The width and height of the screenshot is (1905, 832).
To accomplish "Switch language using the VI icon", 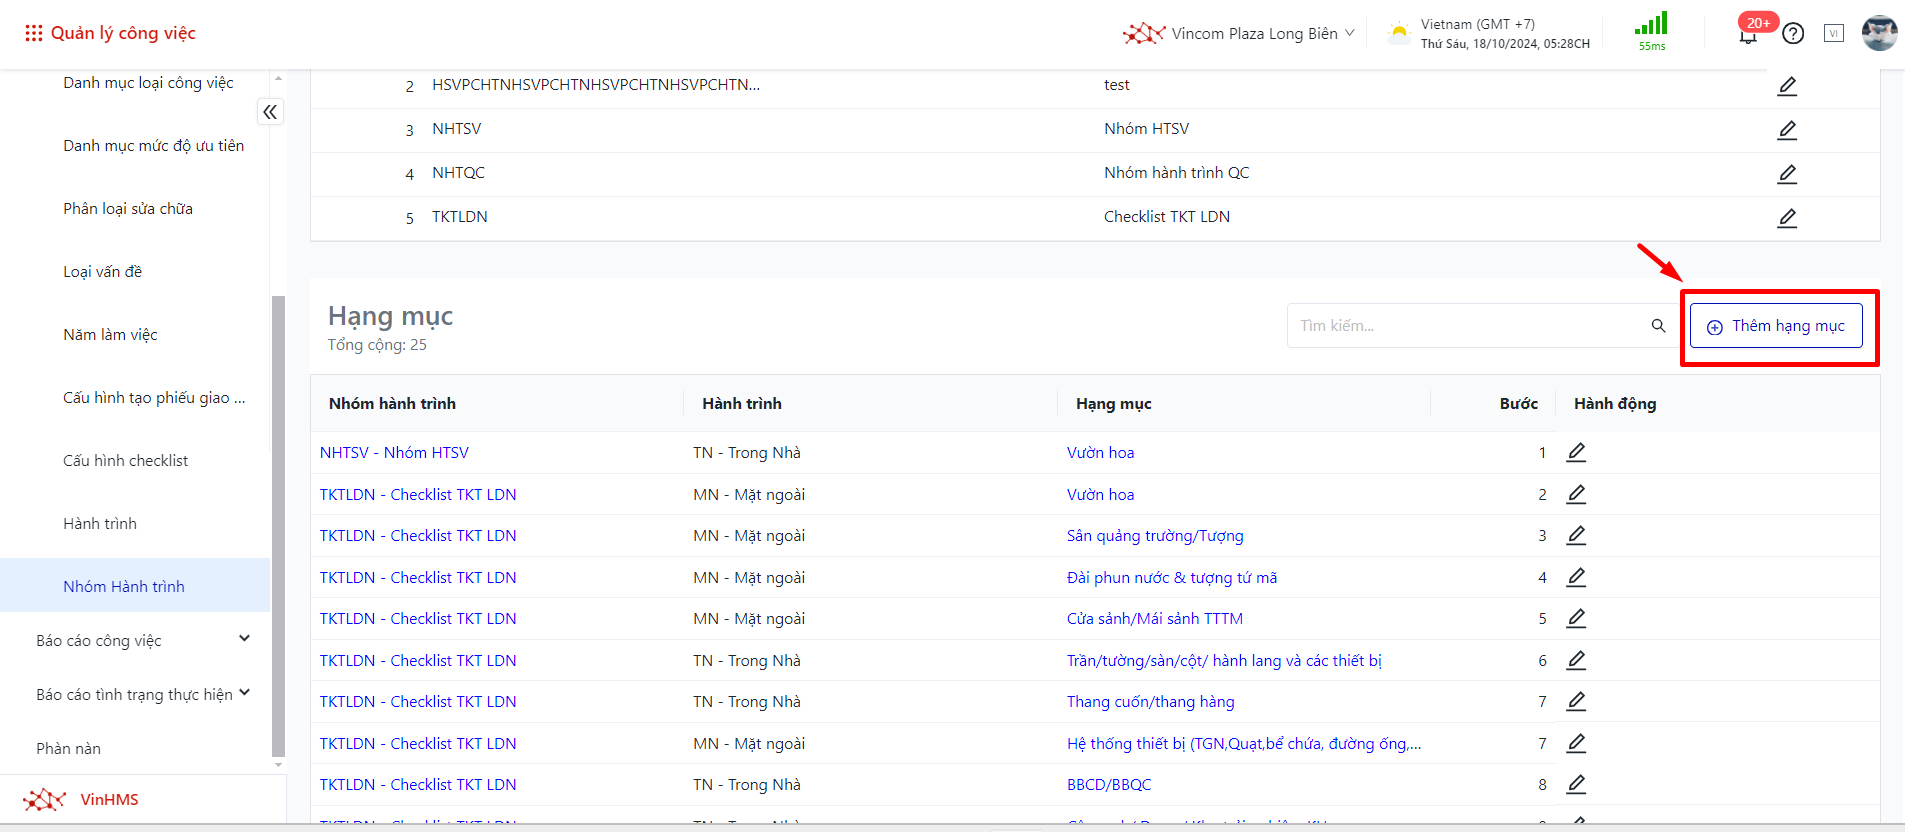I will [x=1833, y=33].
